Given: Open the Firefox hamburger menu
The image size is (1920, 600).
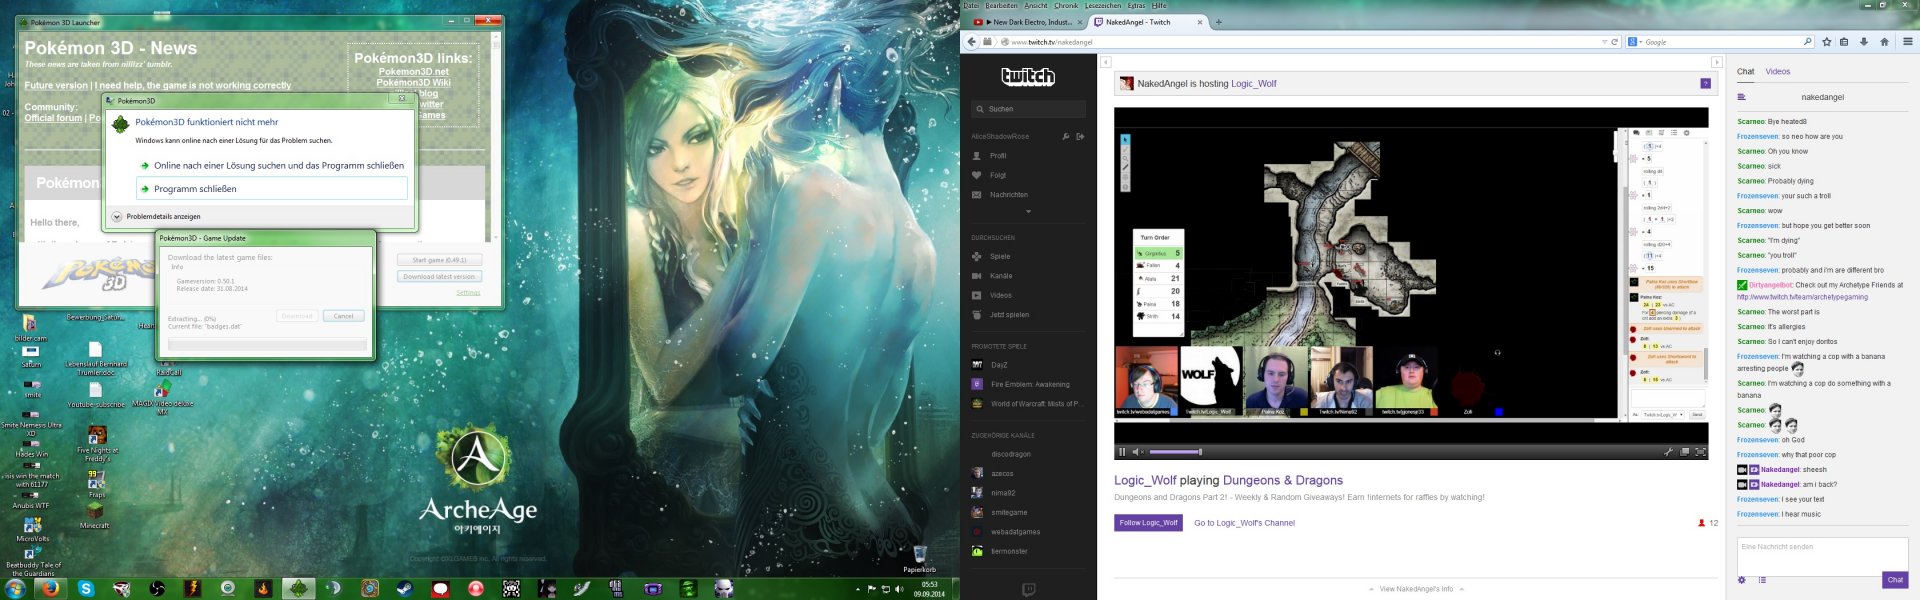Looking at the screenshot, I should (x=1908, y=42).
